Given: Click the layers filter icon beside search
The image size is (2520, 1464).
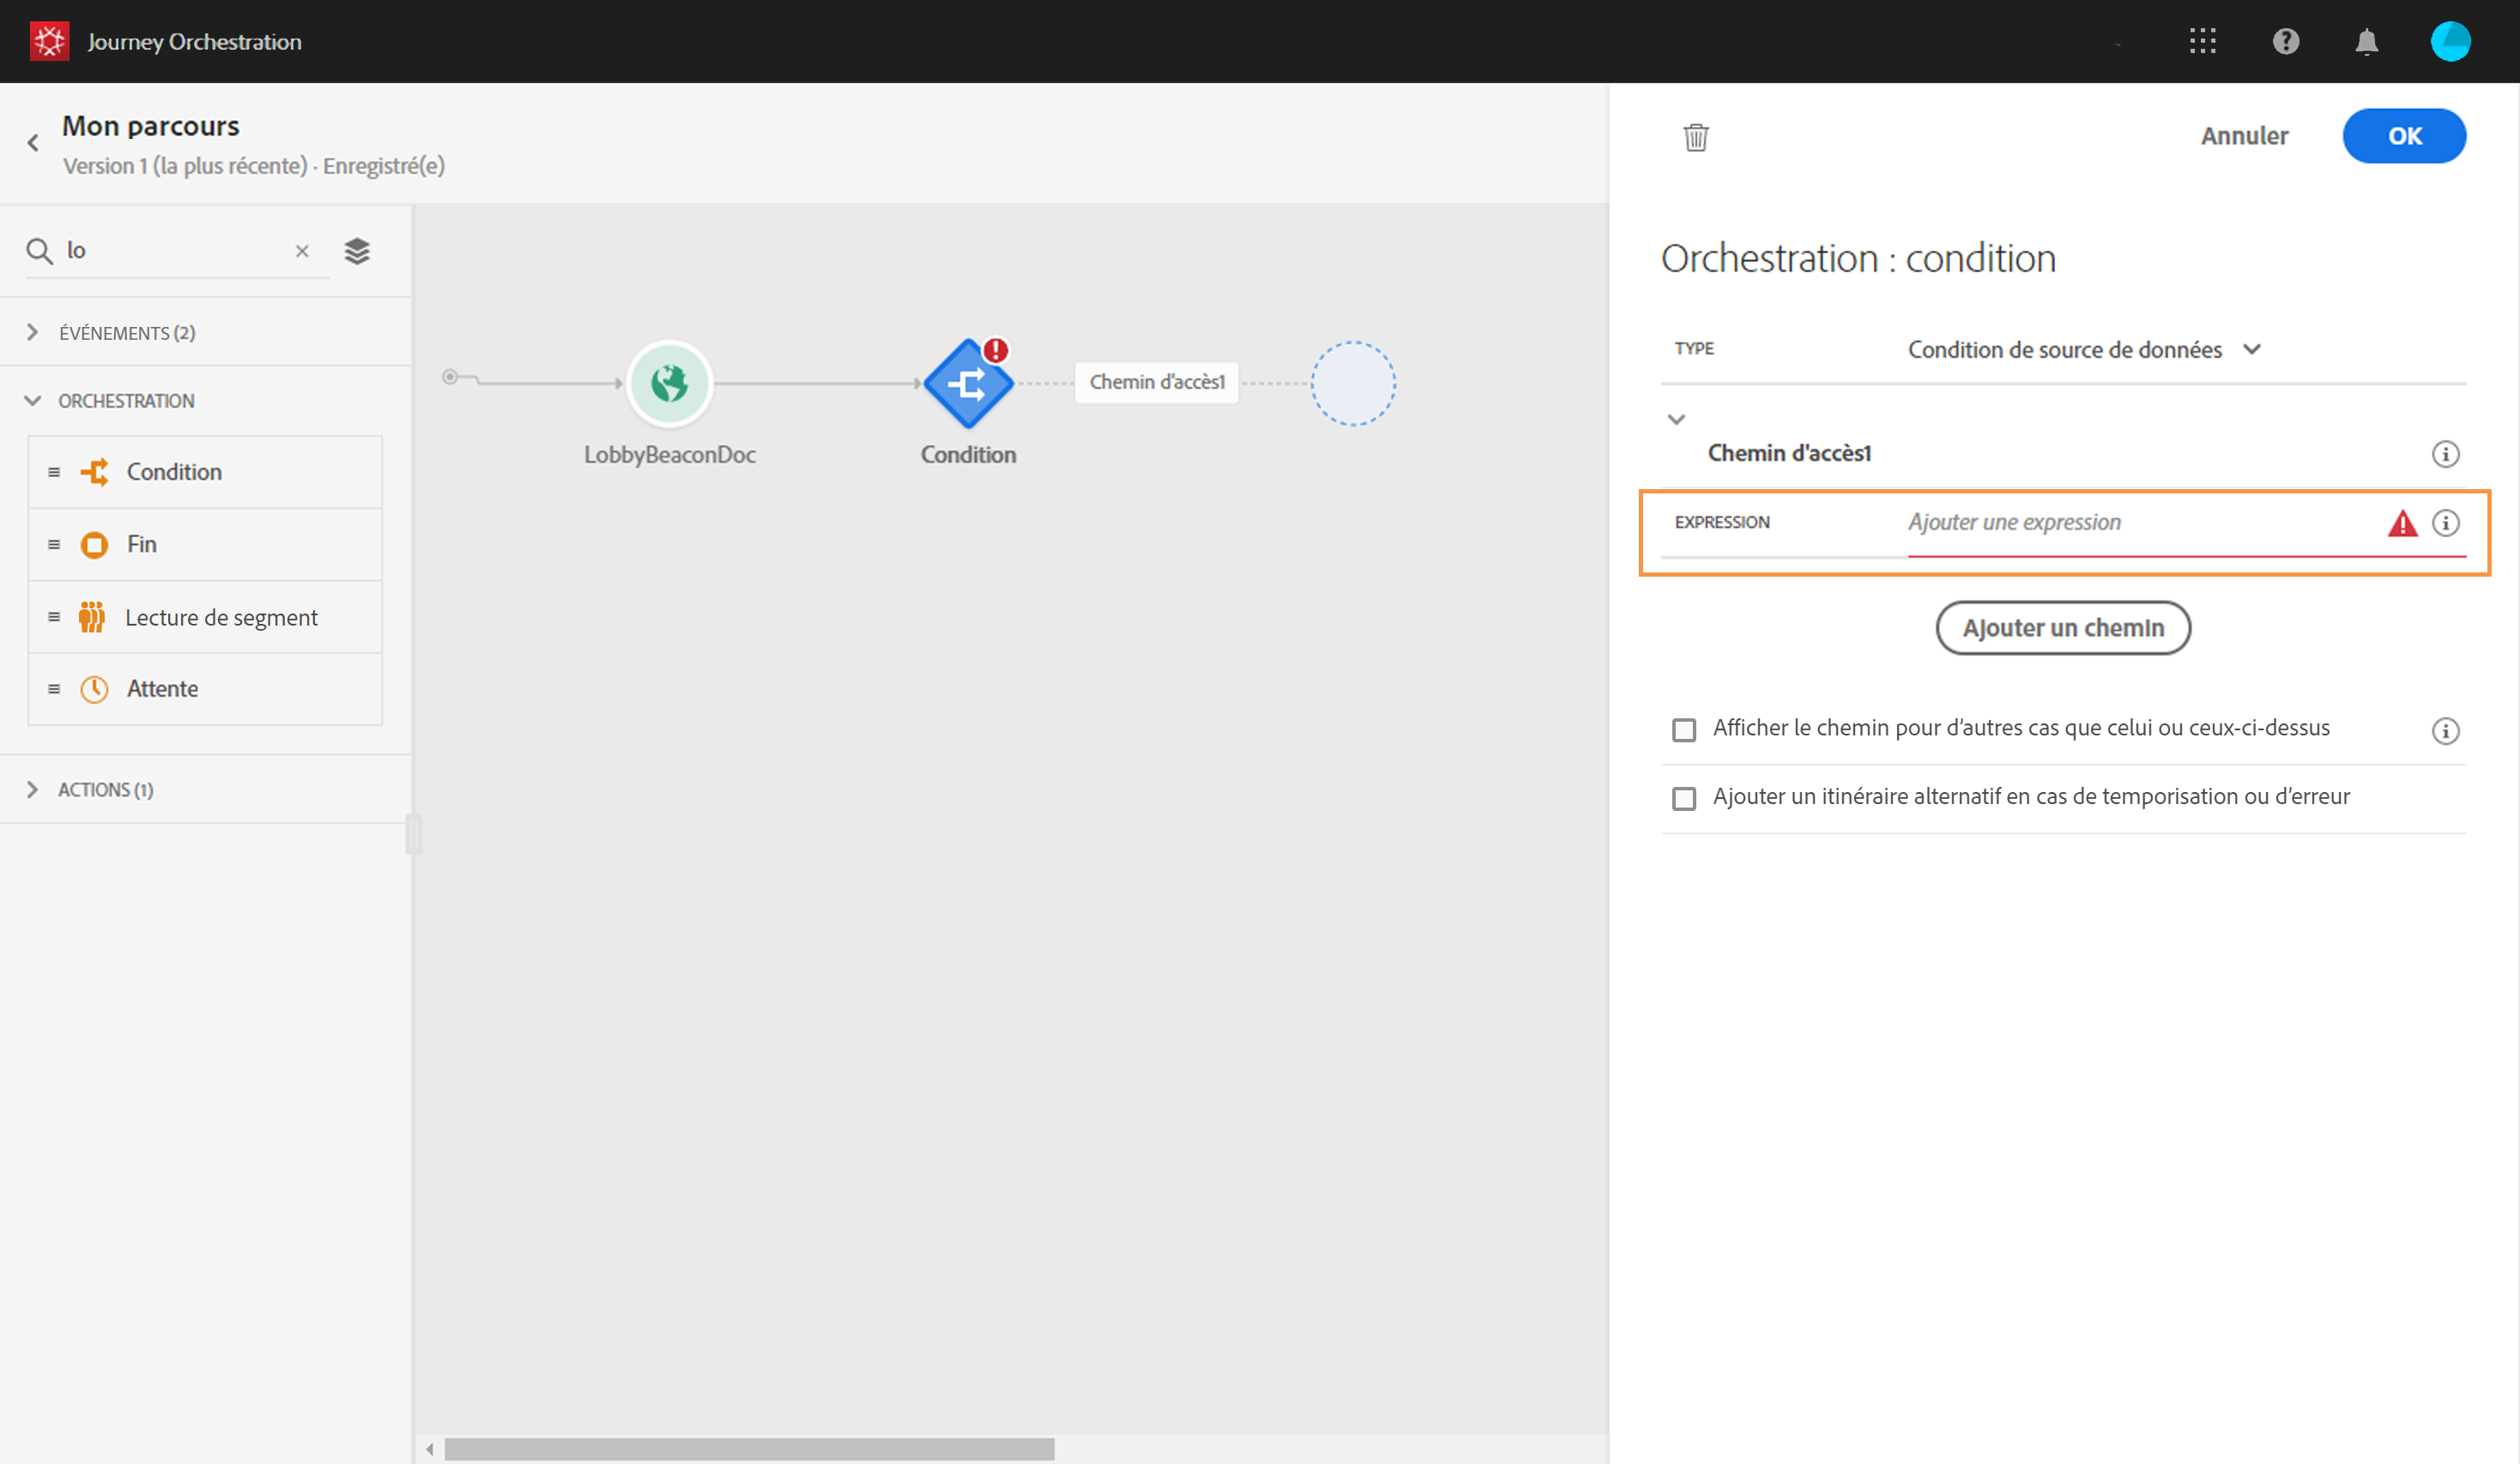Looking at the screenshot, I should [357, 251].
